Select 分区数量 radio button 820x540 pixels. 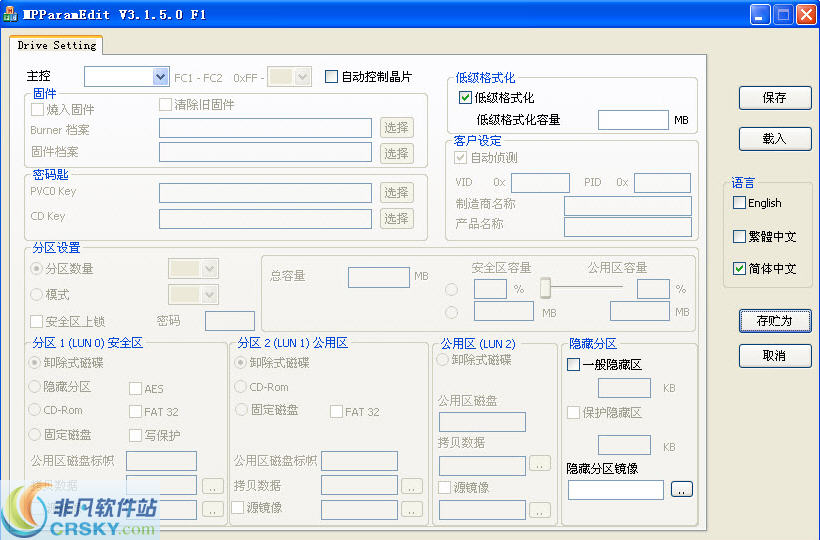click(x=37, y=269)
